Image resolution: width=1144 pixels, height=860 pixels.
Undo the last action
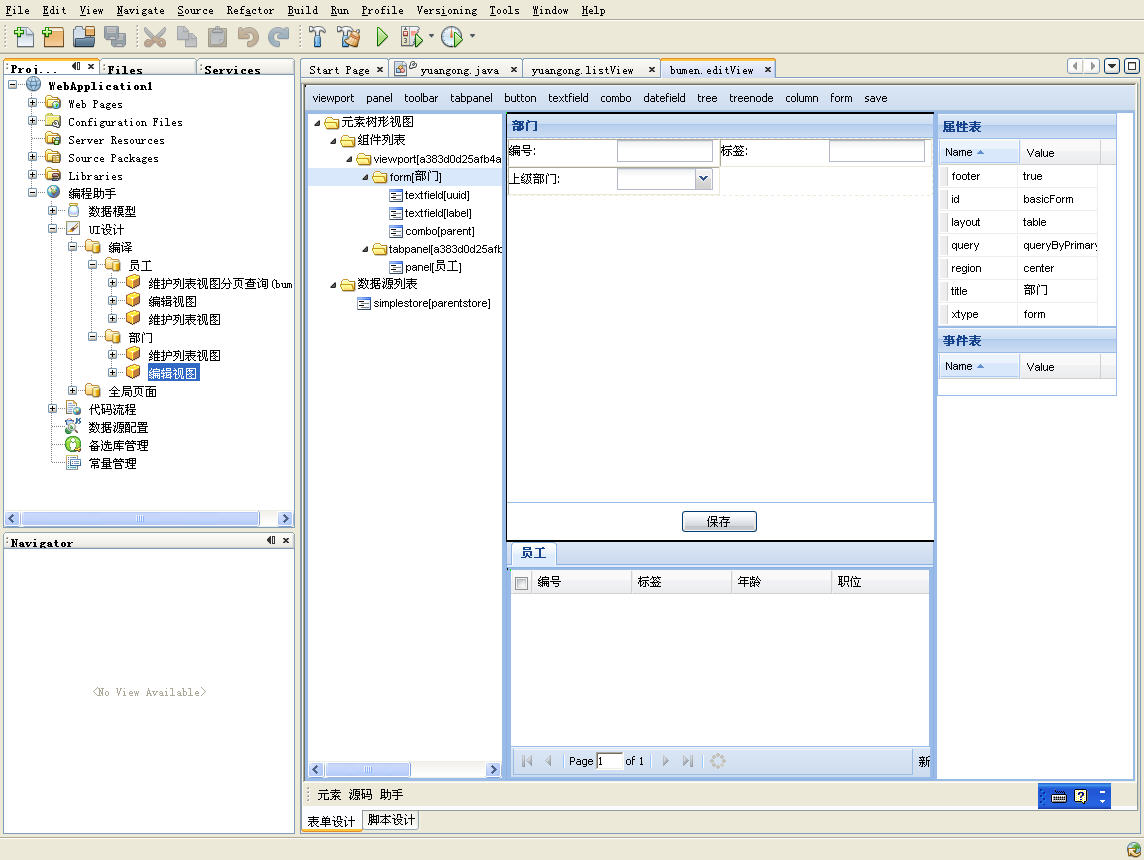247,36
